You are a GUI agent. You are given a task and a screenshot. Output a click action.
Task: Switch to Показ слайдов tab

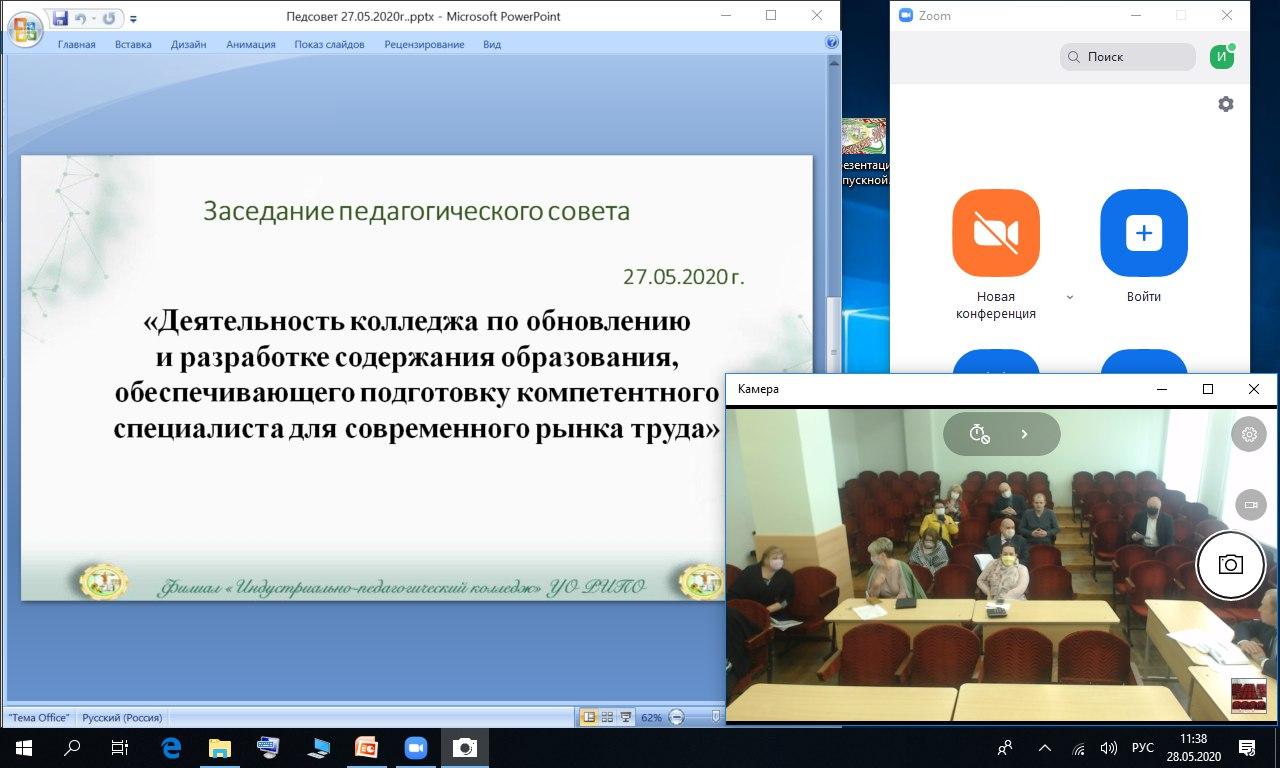(x=329, y=44)
